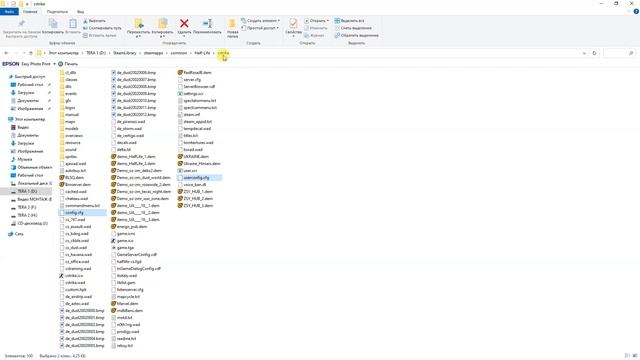Open the Easy Photo Print dropdown arrow
640x360 pixels.
point(54,64)
